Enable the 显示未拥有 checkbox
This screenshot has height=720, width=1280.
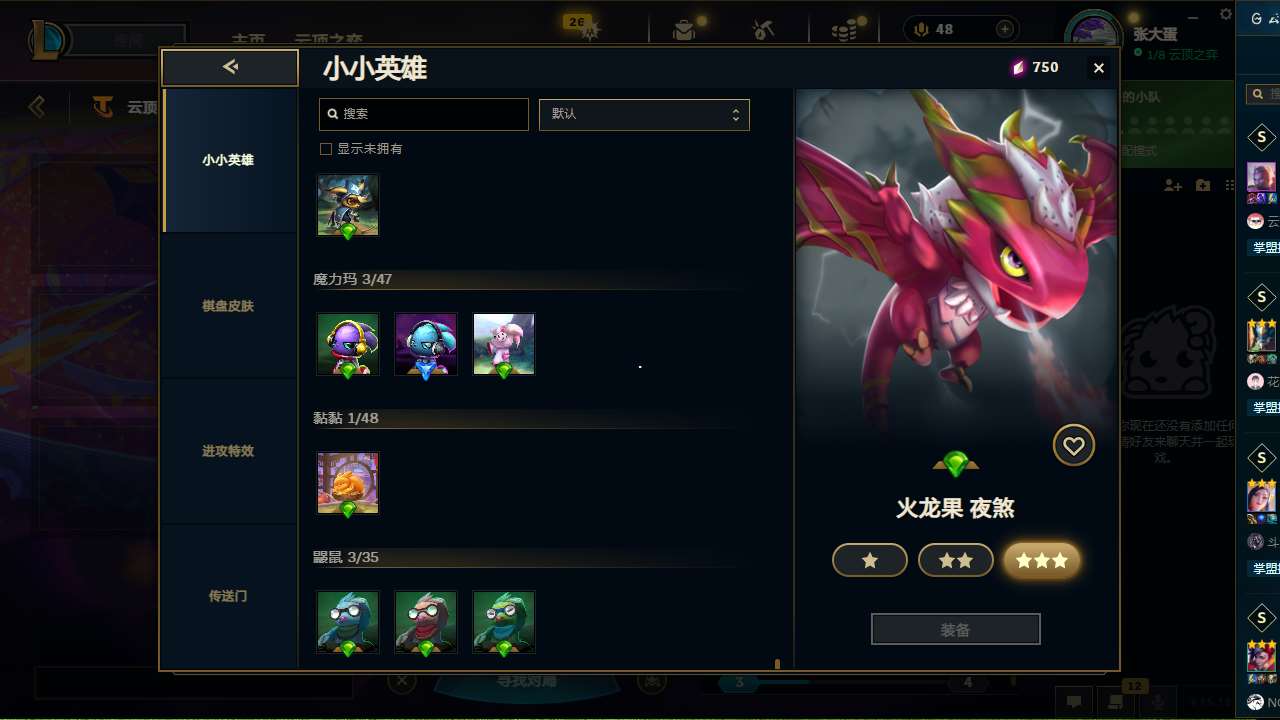coord(325,149)
